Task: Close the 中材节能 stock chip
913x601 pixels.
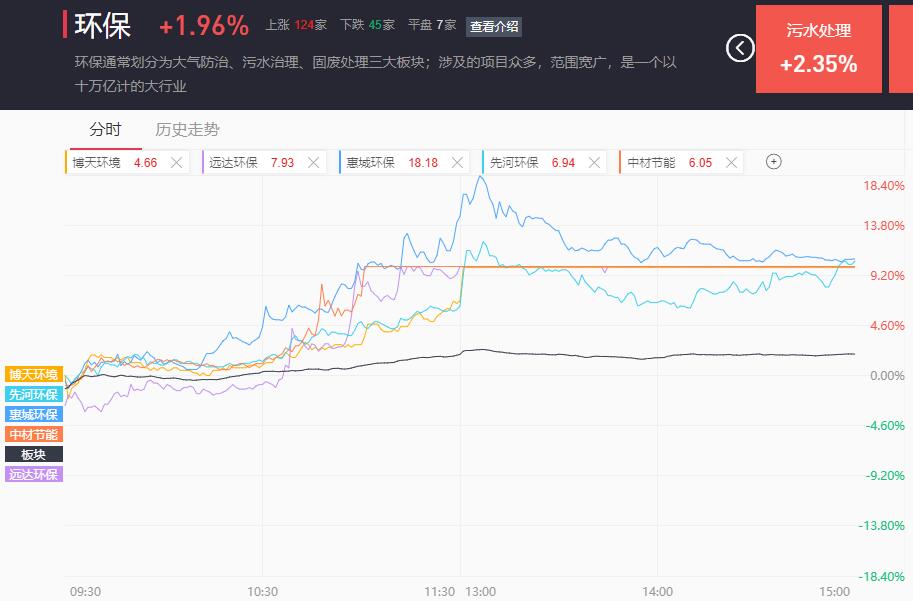Action: click(732, 162)
